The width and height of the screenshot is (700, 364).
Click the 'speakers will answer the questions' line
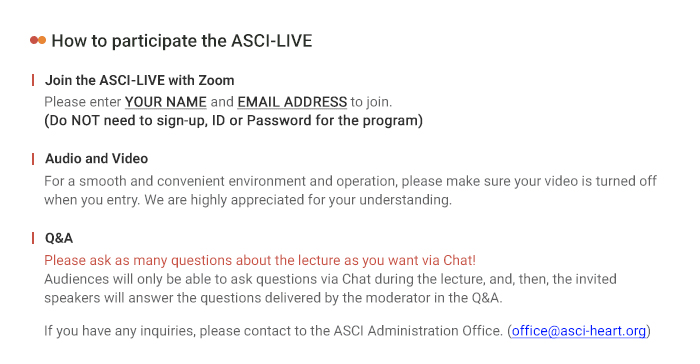pyautogui.click(x=273, y=298)
